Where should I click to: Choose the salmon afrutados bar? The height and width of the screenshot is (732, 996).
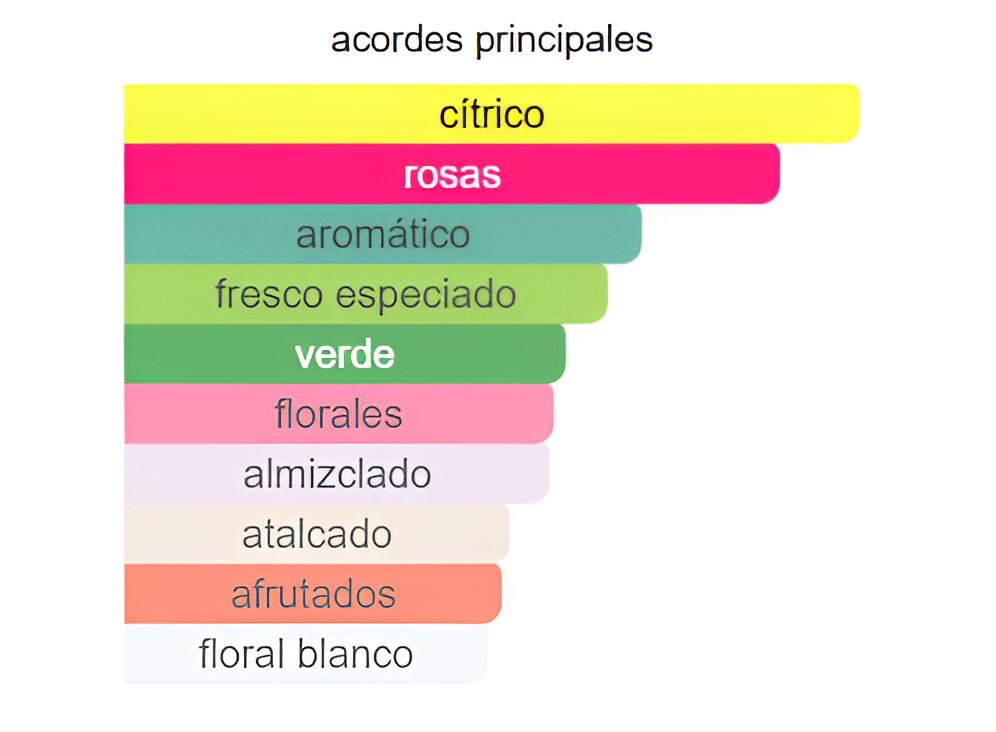tap(313, 593)
